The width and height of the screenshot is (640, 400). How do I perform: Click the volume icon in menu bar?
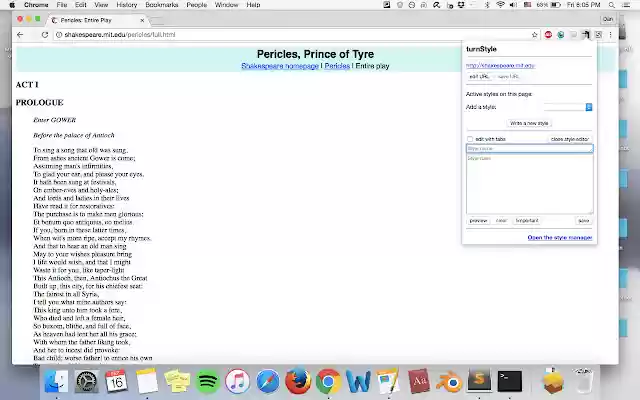coord(513,5)
